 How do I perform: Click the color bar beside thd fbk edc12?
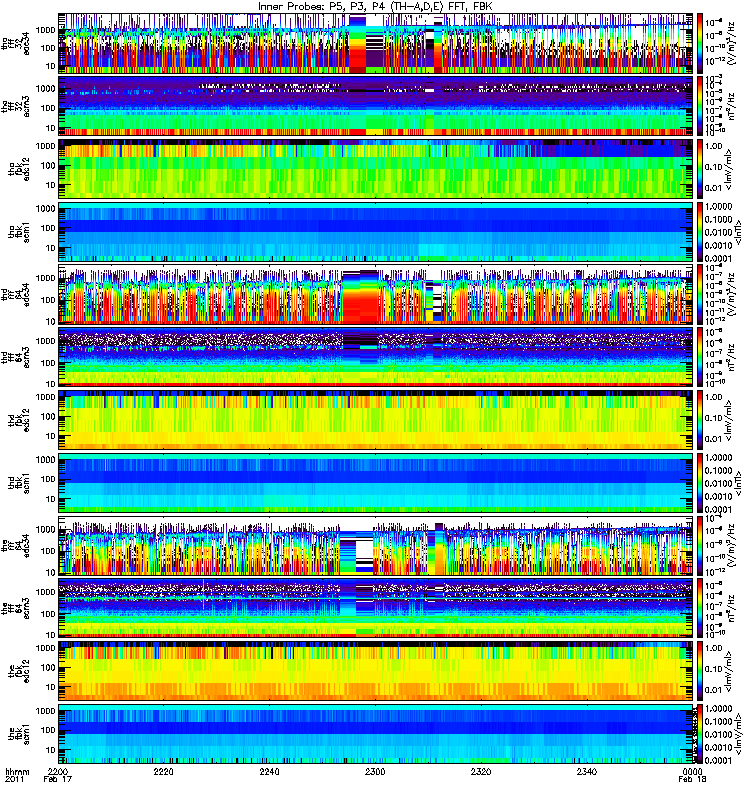pos(699,420)
